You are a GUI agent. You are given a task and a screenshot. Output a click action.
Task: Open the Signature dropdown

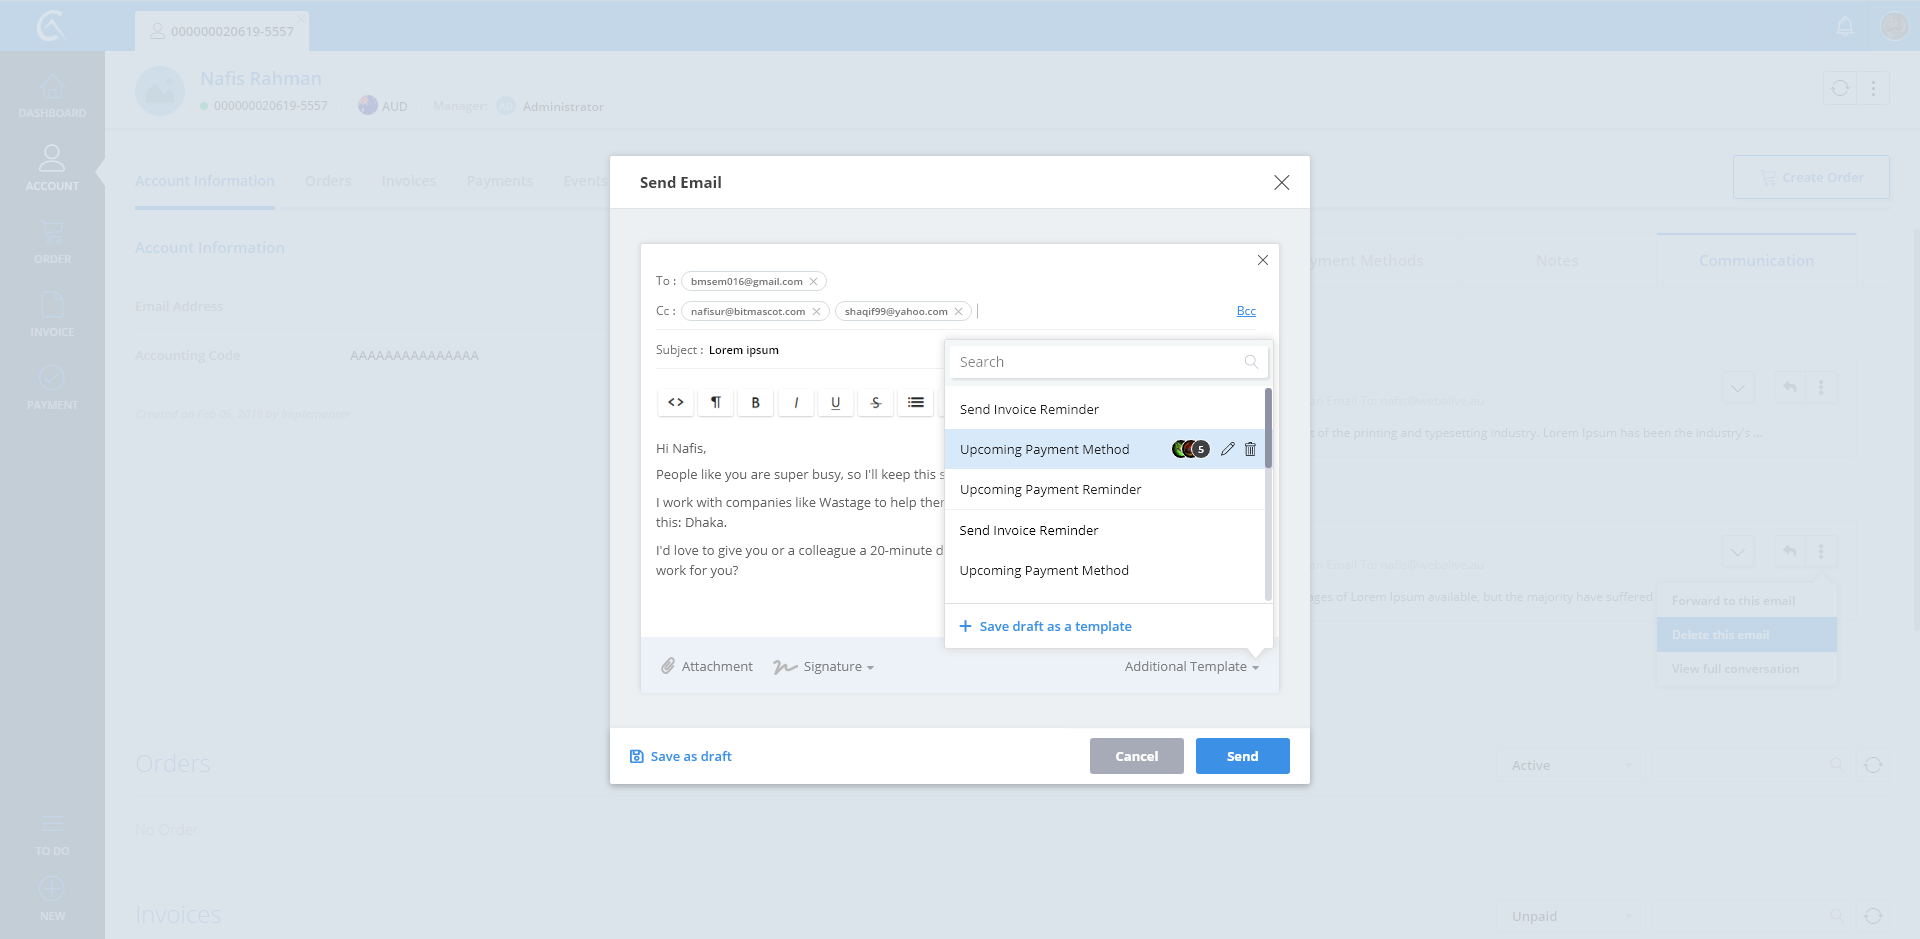click(824, 666)
